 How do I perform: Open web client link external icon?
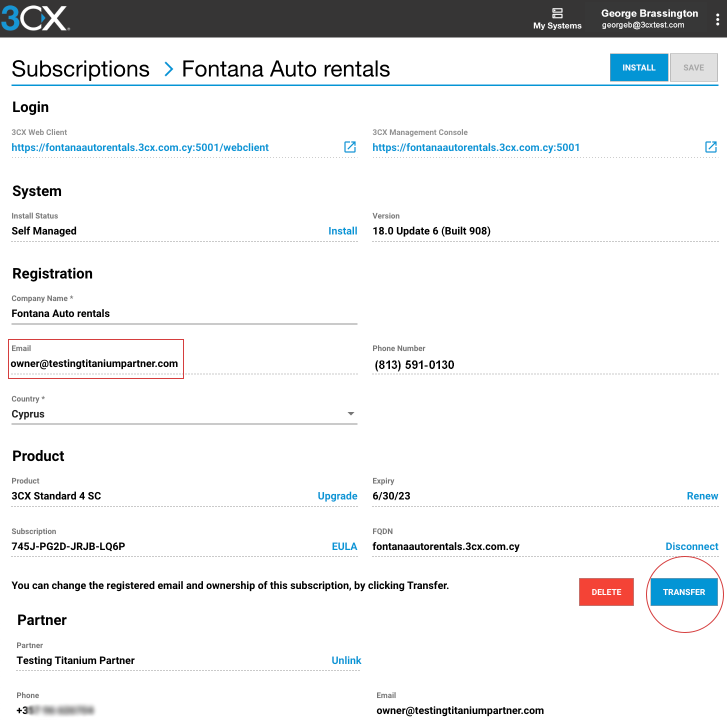[350, 147]
